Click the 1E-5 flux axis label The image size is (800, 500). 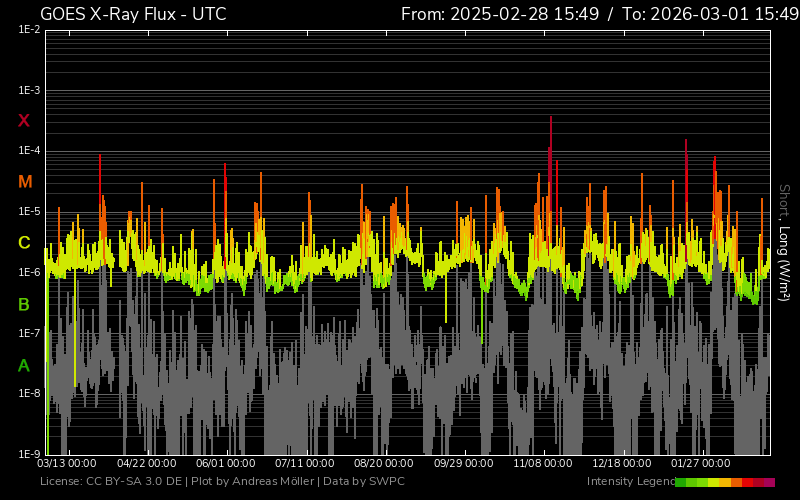click(28, 212)
